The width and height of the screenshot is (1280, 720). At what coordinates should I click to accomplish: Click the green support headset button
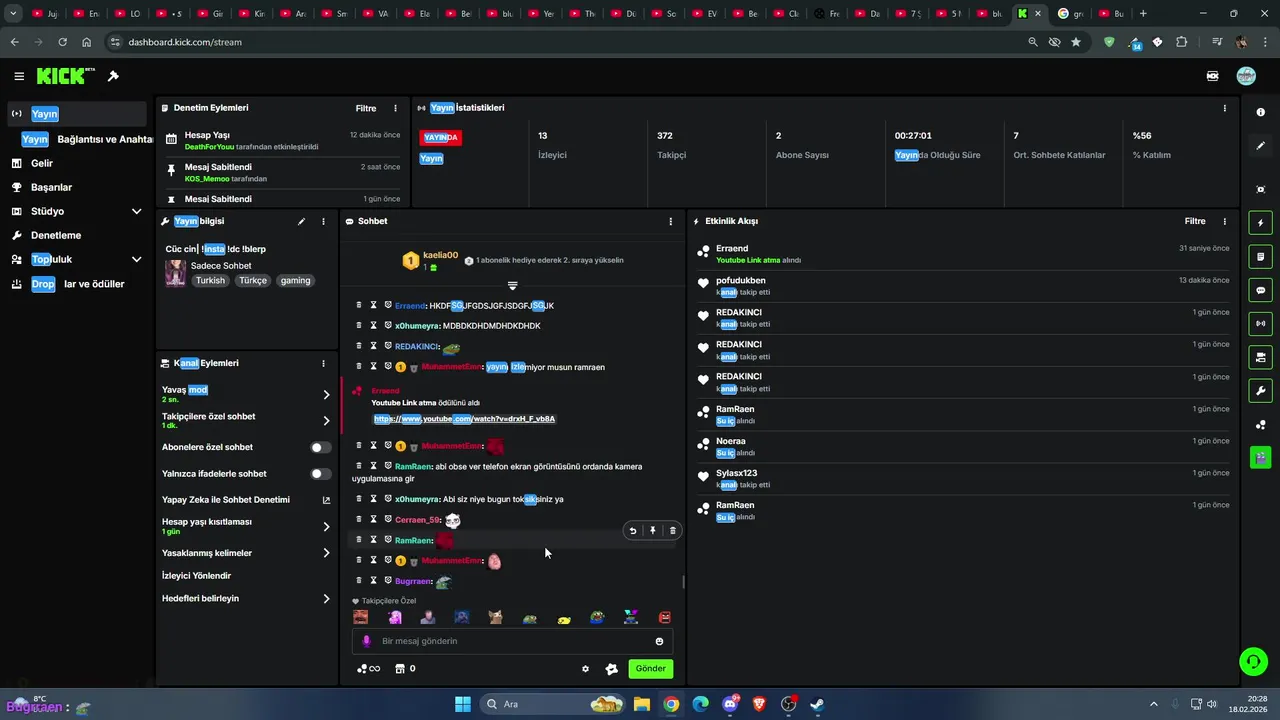point(1253,661)
